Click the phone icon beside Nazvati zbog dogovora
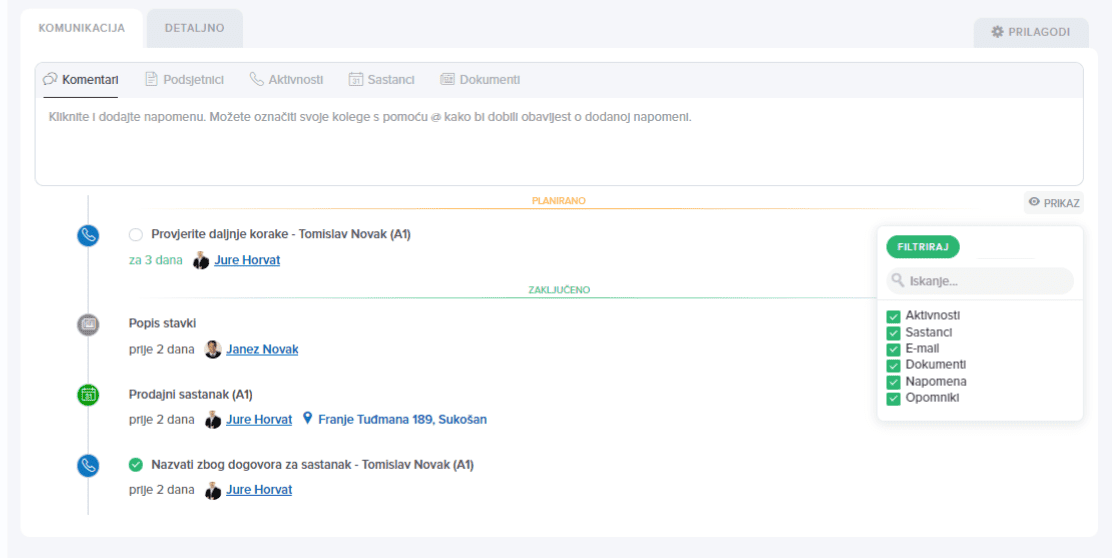Image resolution: width=1112 pixels, height=558 pixels. coord(88,465)
